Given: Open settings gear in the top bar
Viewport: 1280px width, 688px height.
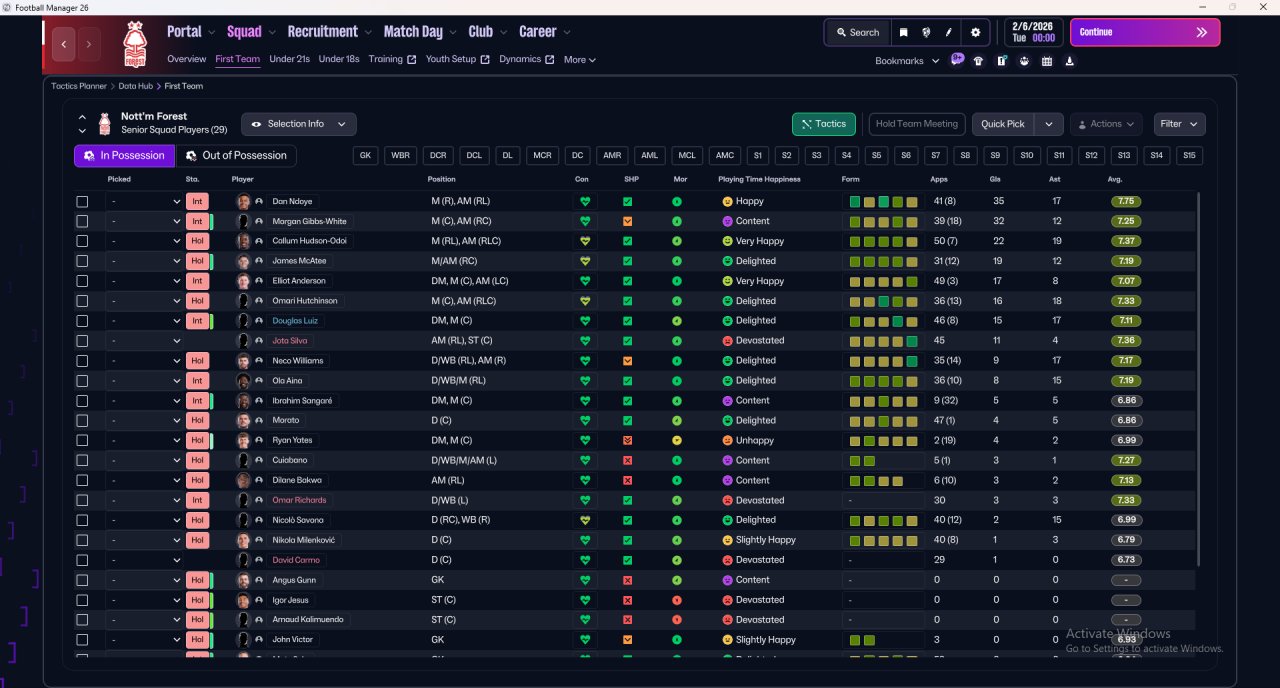Looking at the screenshot, I should [x=976, y=32].
